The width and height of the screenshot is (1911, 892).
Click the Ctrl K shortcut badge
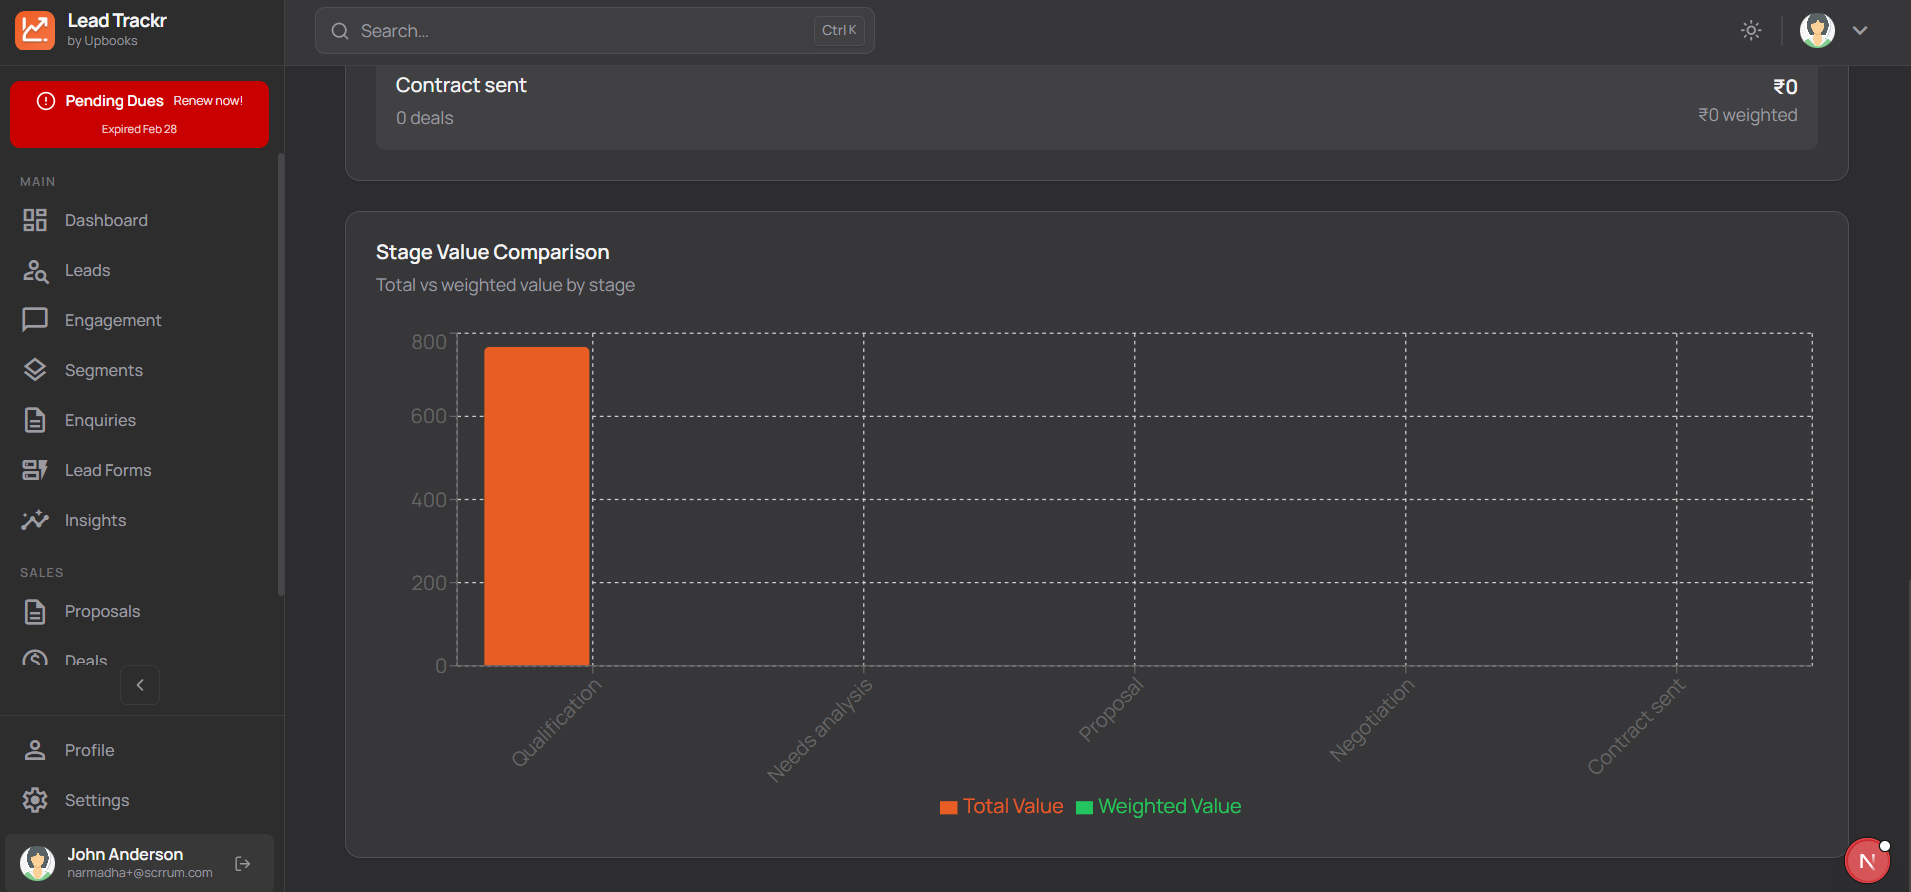pyautogui.click(x=839, y=31)
